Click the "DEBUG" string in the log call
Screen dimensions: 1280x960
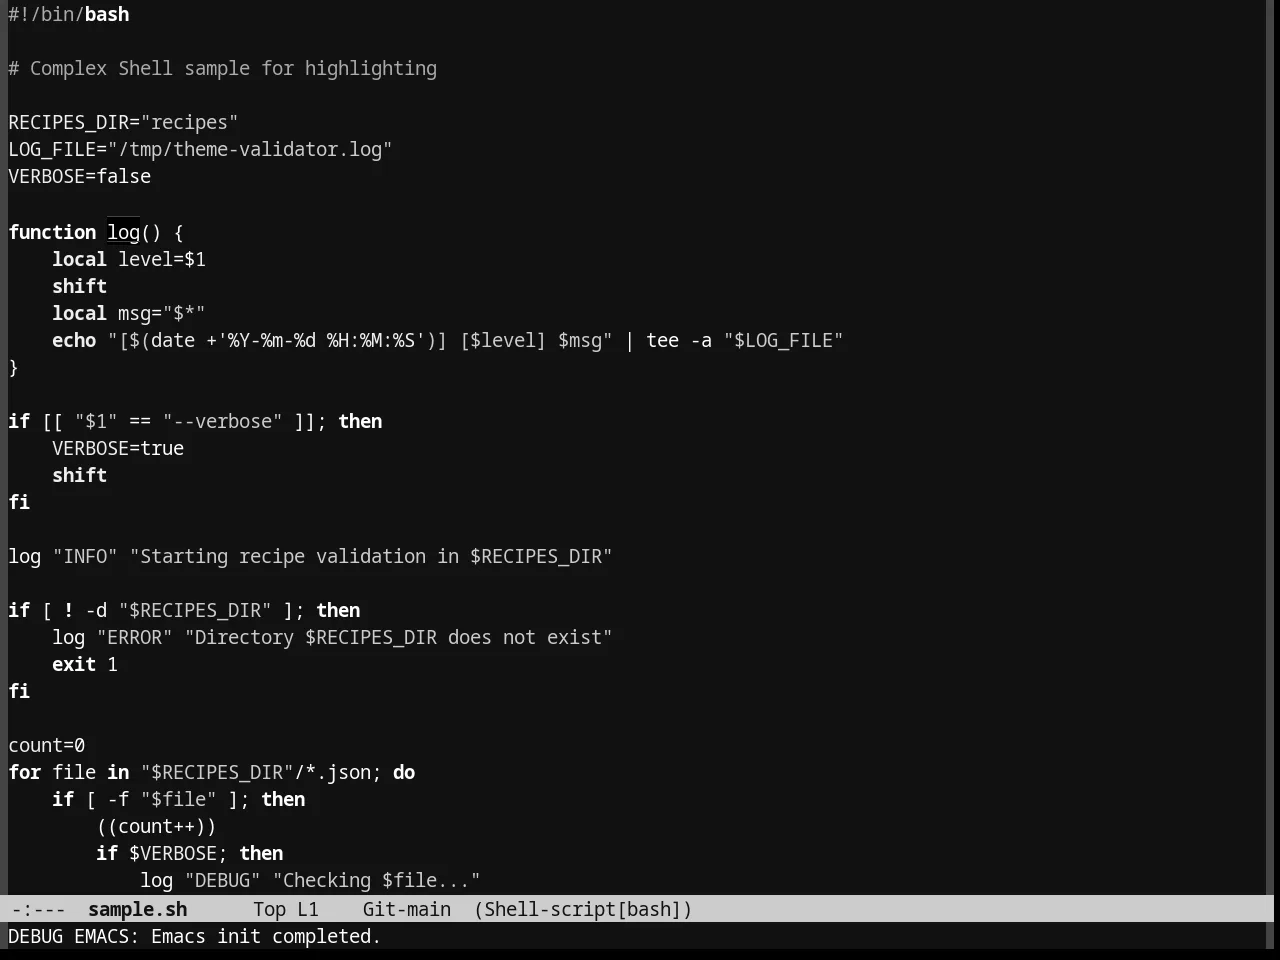coord(222,880)
